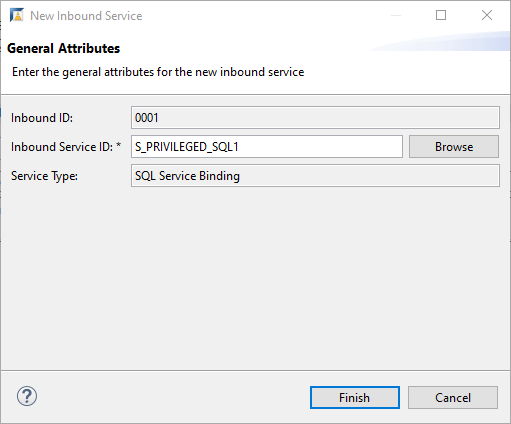Close the New Inbound Service dialog
This screenshot has height=424, width=511.
487,15
